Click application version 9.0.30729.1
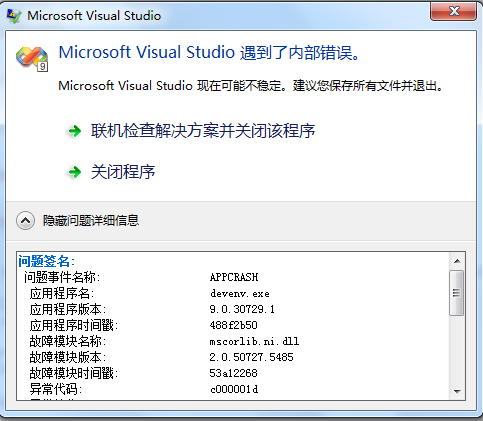This screenshot has height=421, width=483. pyautogui.click(x=242, y=309)
